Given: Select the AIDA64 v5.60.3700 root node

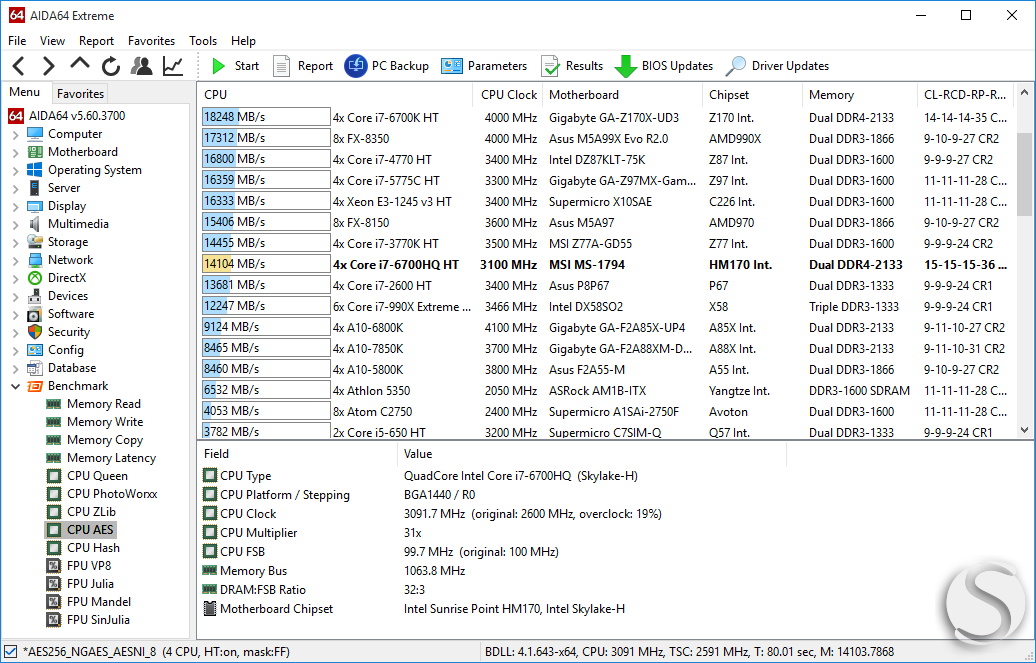Looking at the screenshot, I should coord(67,116).
